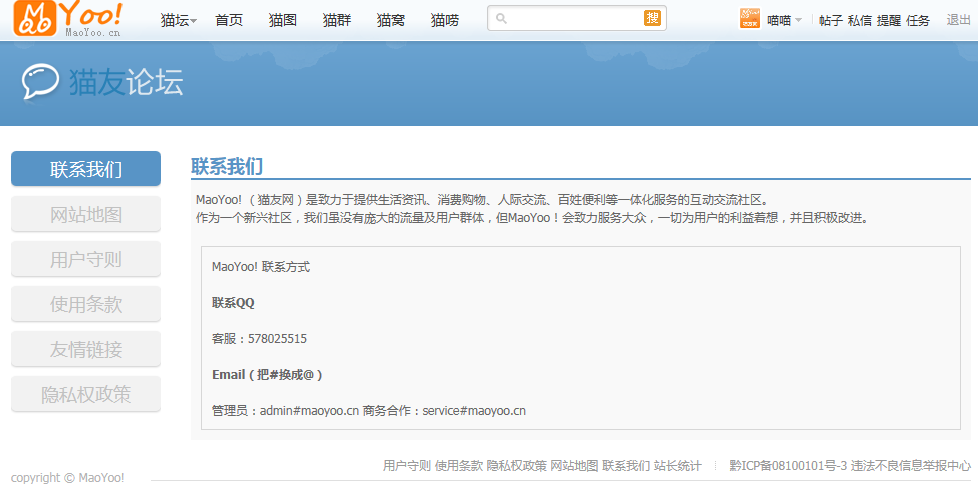The image size is (978, 491).
Task: Open 猫窝 navigation item
Action: pos(390,20)
